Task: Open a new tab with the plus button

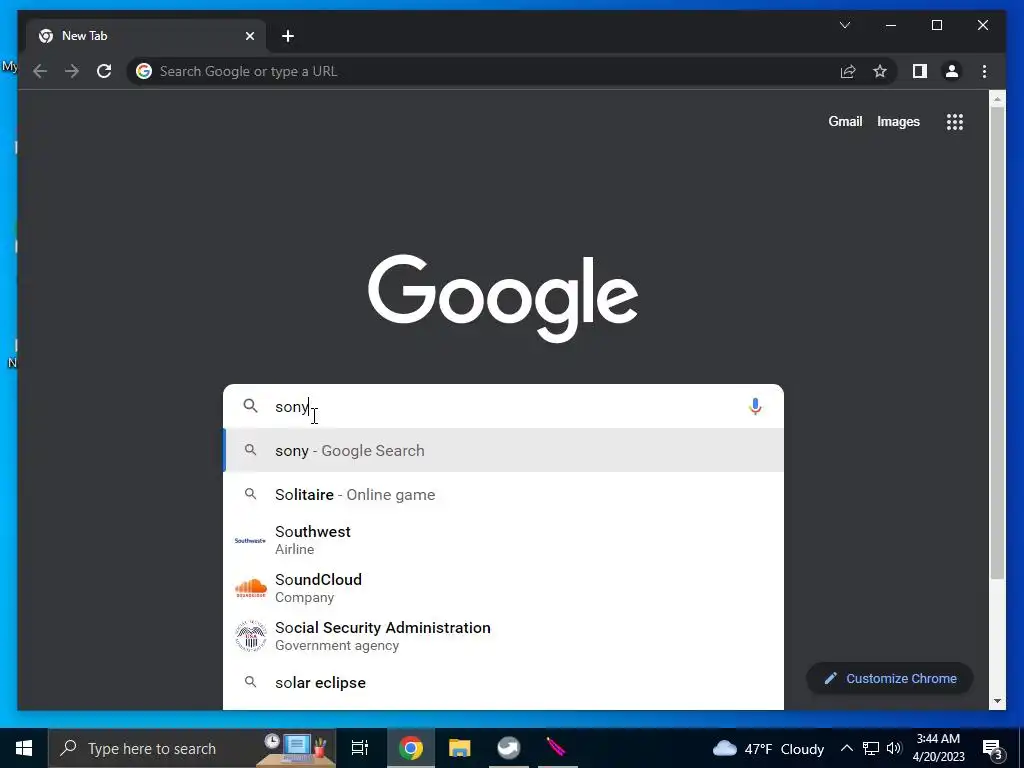Action: (288, 36)
